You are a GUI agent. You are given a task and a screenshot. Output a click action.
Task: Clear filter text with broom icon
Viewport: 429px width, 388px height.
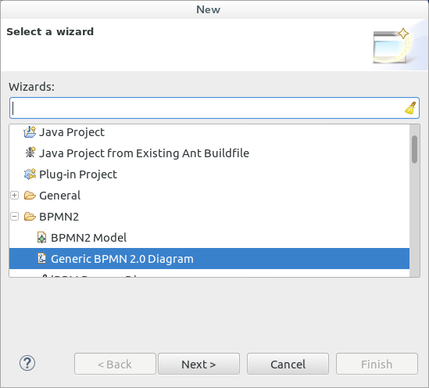click(x=410, y=108)
